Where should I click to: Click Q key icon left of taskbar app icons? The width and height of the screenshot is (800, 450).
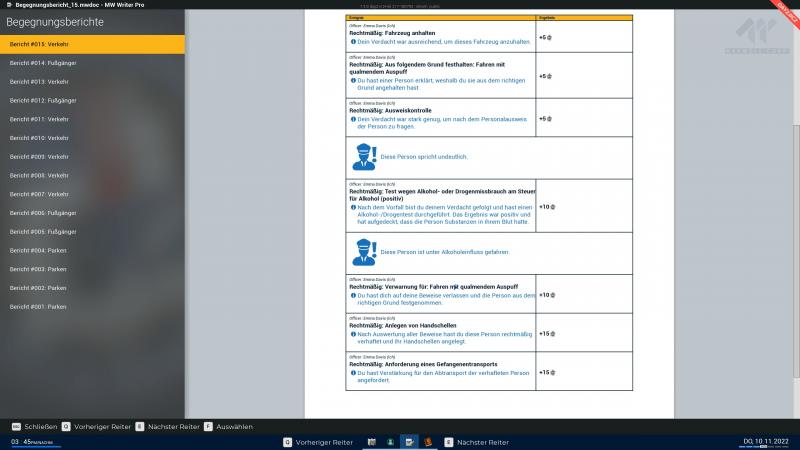(288, 442)
